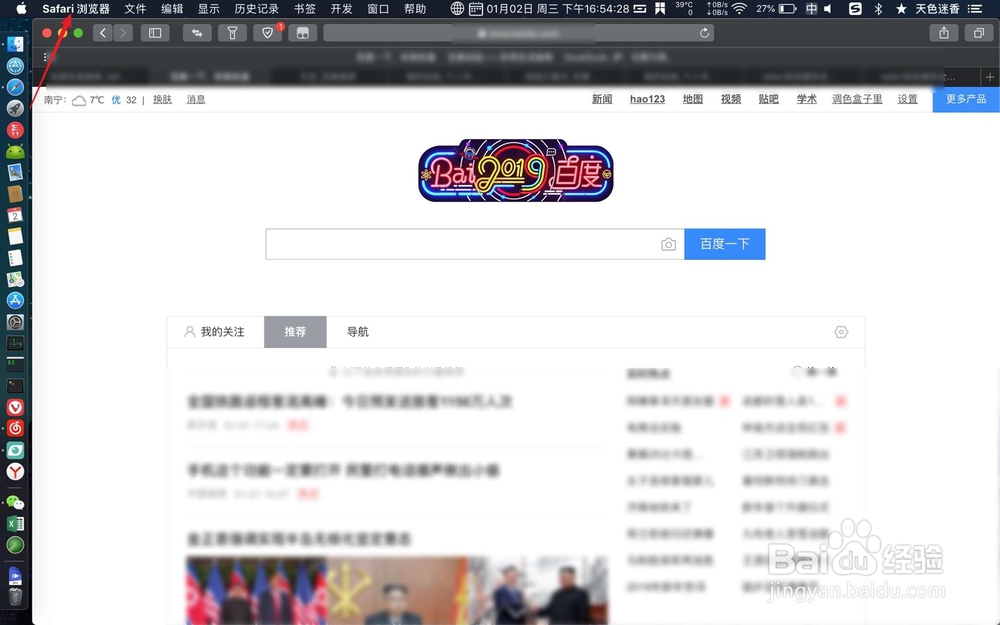Open Launchpad rocket icon in the Dock

(x=15, y=108)
